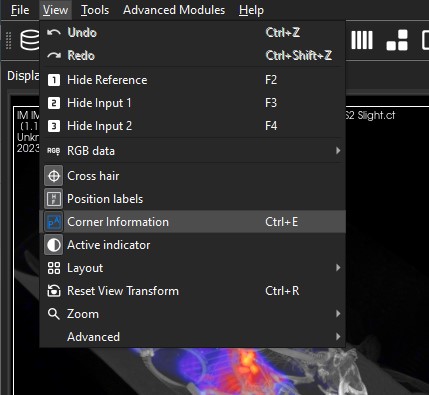Image resolution: width=429 pixels, height=395 pixels.
Task: Expand the RGB data submenu arrow
Action: [338, 151]
